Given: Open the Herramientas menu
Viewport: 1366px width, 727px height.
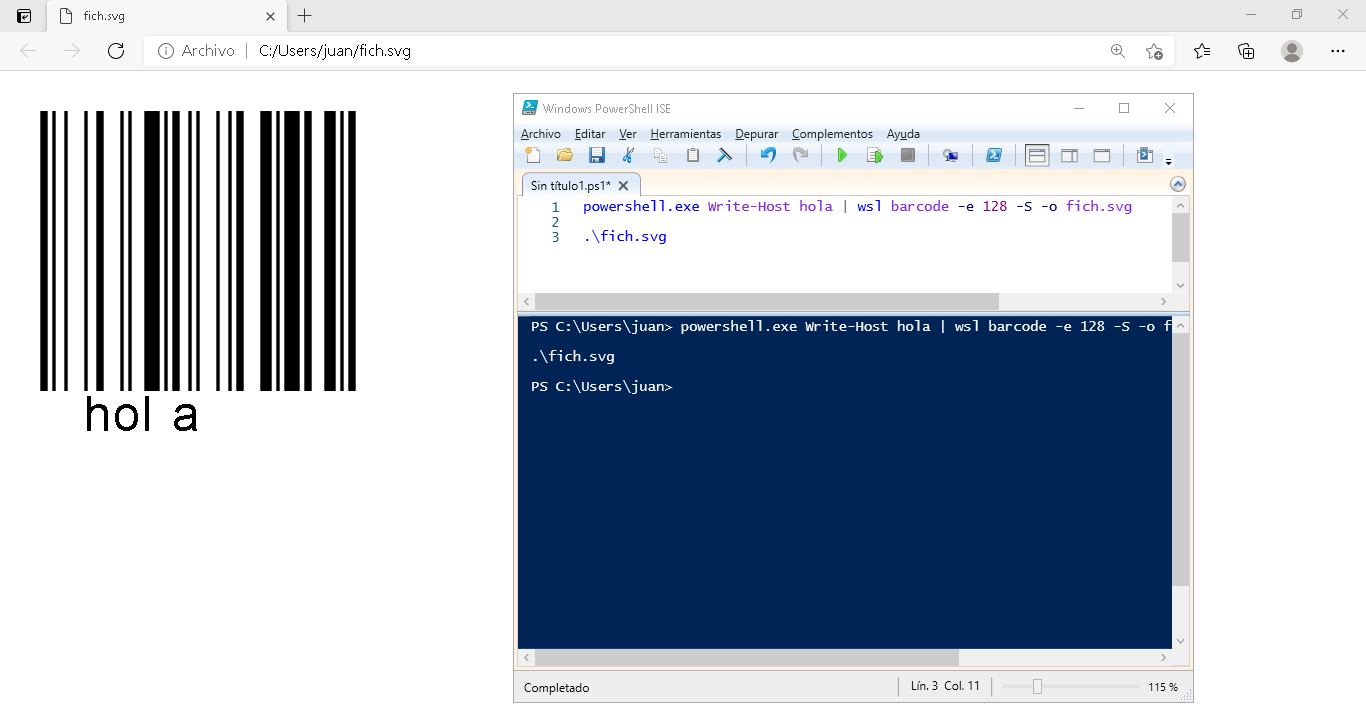Looking at the screenshot, I should pos(685,134).
